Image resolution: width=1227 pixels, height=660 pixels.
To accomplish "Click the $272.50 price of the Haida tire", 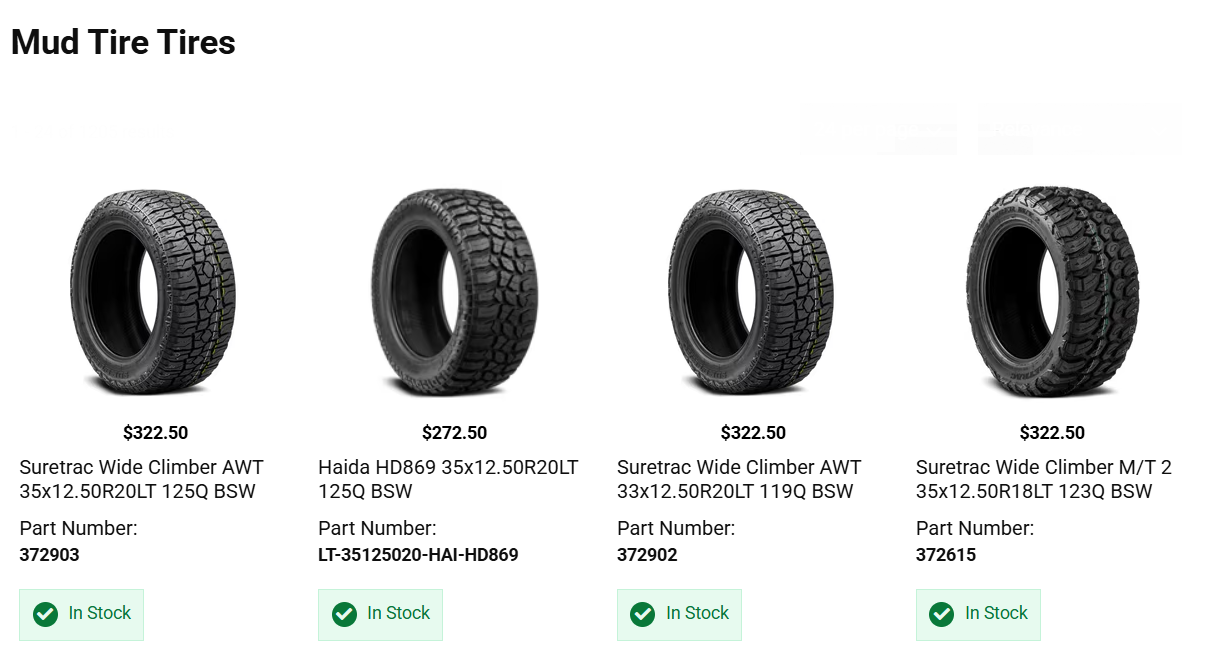I will click(x=454, y=433).
